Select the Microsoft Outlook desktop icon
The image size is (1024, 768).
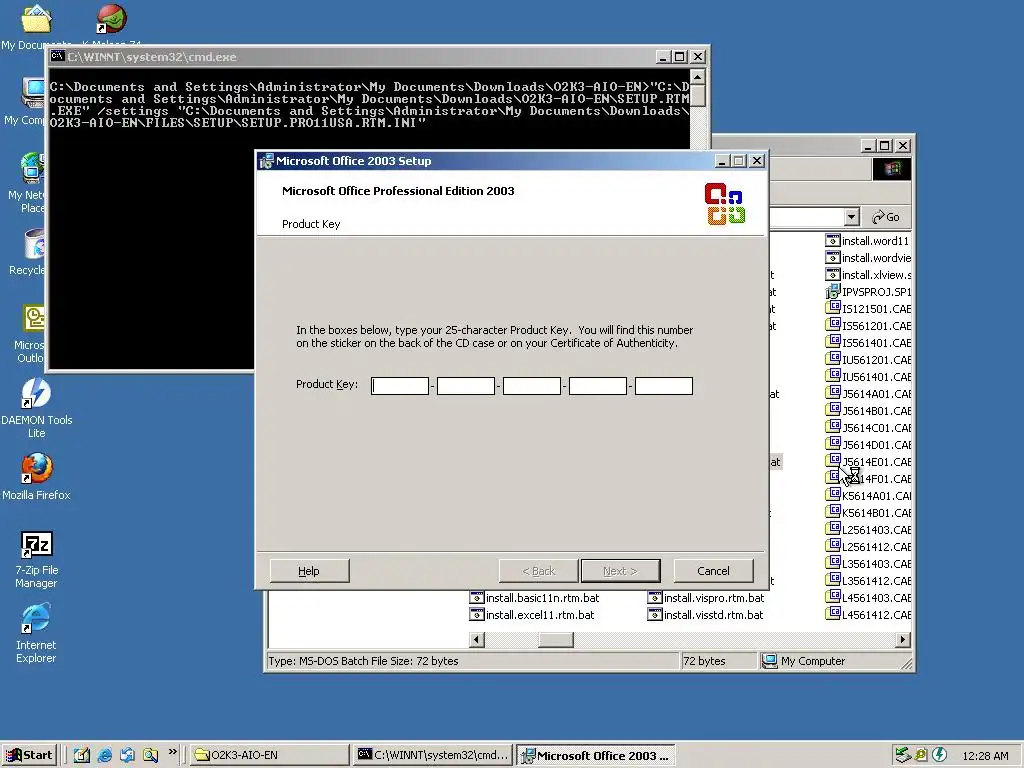[x=33, y=334]
